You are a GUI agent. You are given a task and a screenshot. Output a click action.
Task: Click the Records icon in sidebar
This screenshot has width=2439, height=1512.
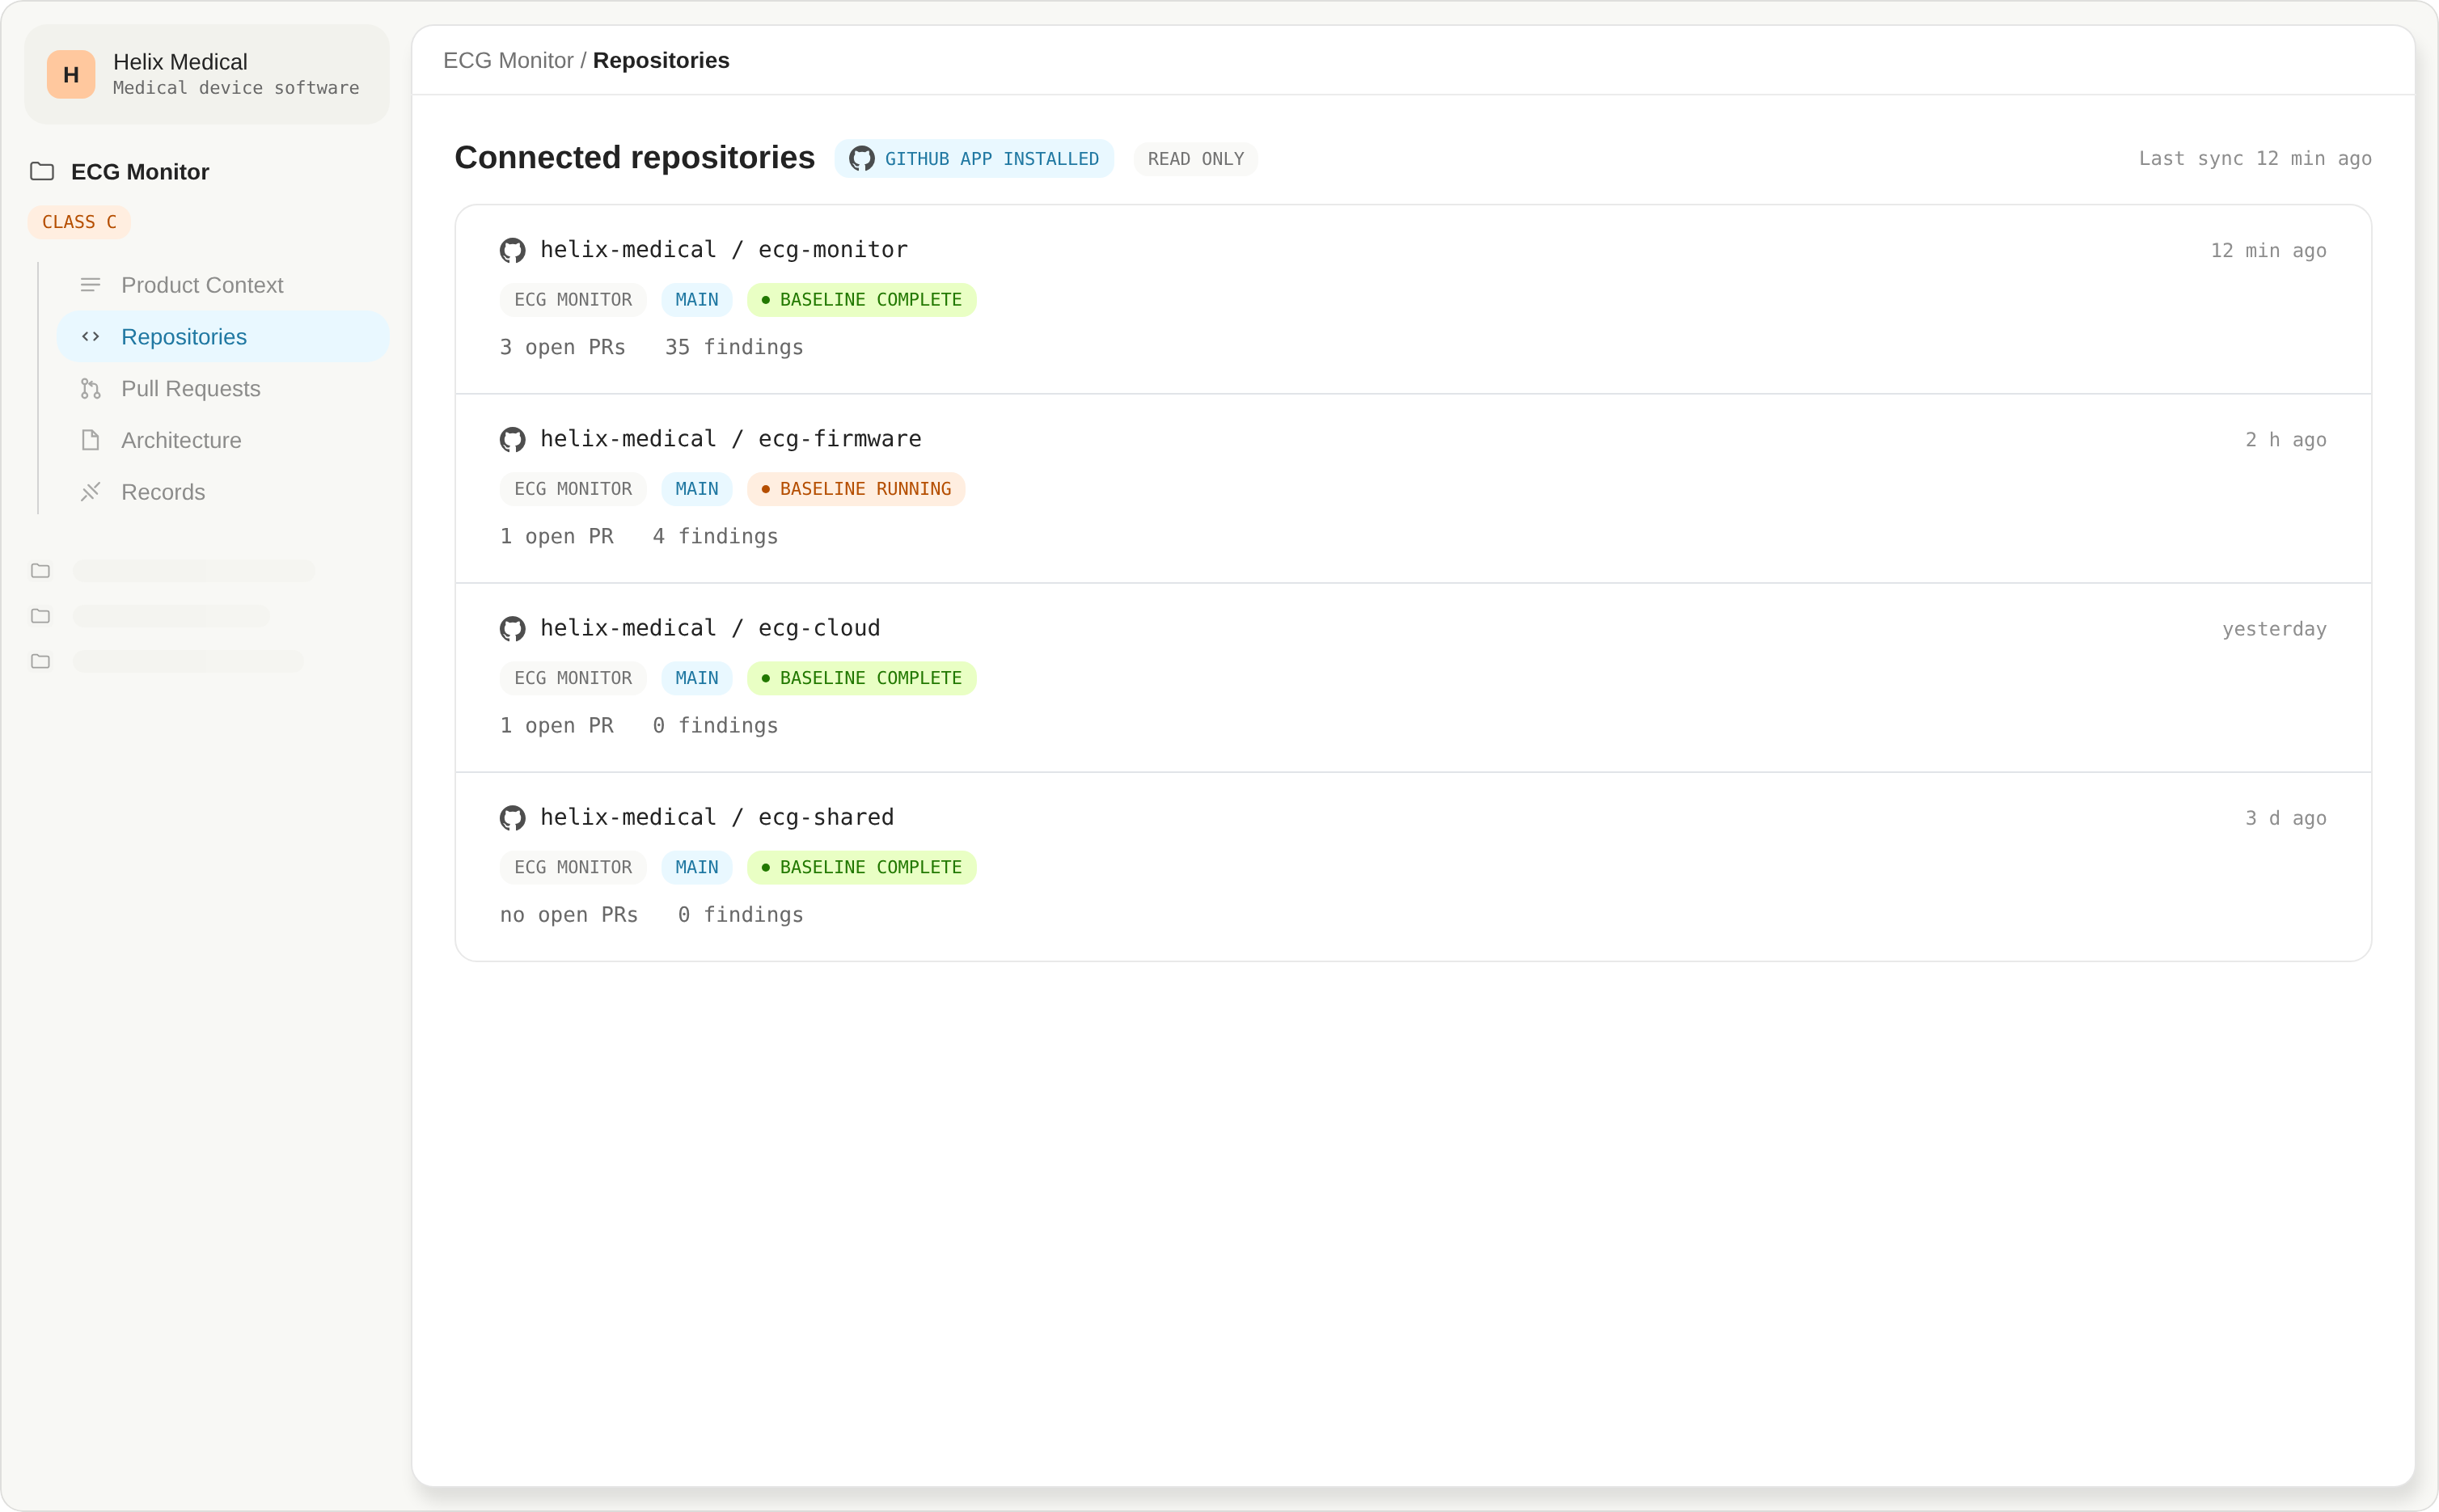pos(91,492)
